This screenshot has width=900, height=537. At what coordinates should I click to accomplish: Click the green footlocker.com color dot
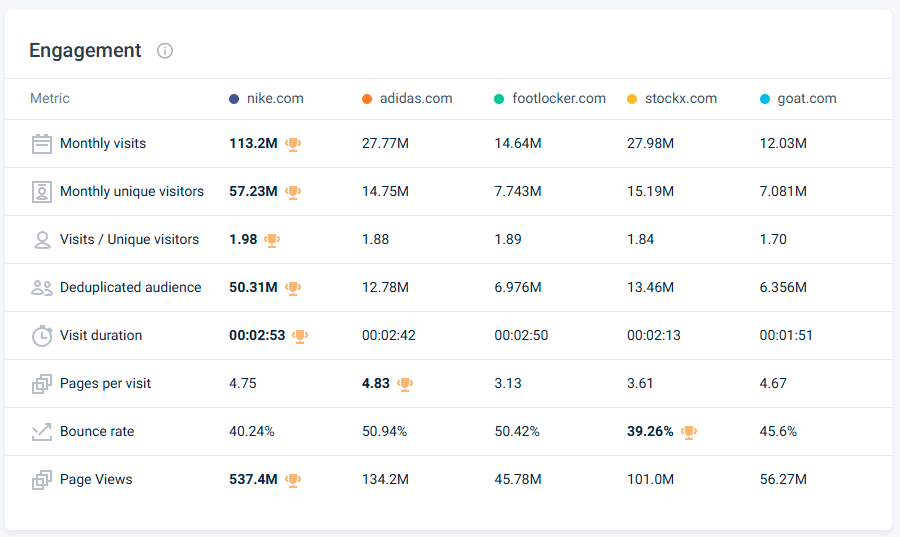coord(499,99)
